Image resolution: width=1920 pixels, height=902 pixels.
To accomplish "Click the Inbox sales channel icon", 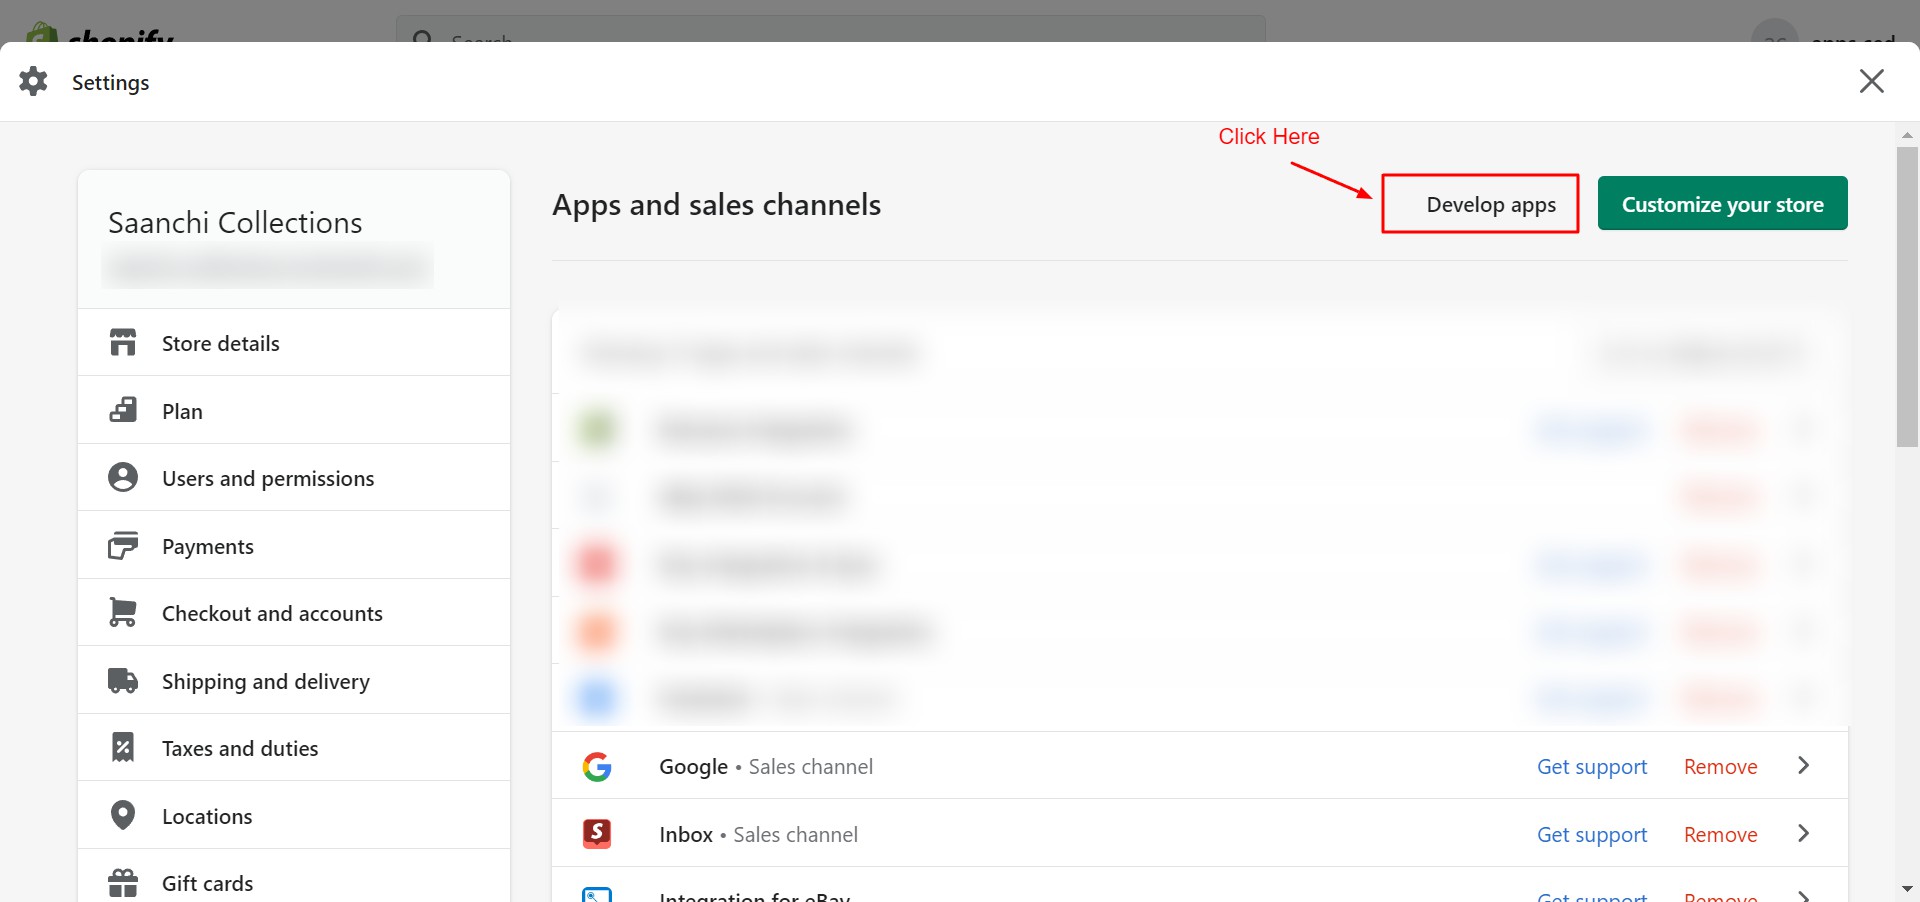I will [597, 834].
